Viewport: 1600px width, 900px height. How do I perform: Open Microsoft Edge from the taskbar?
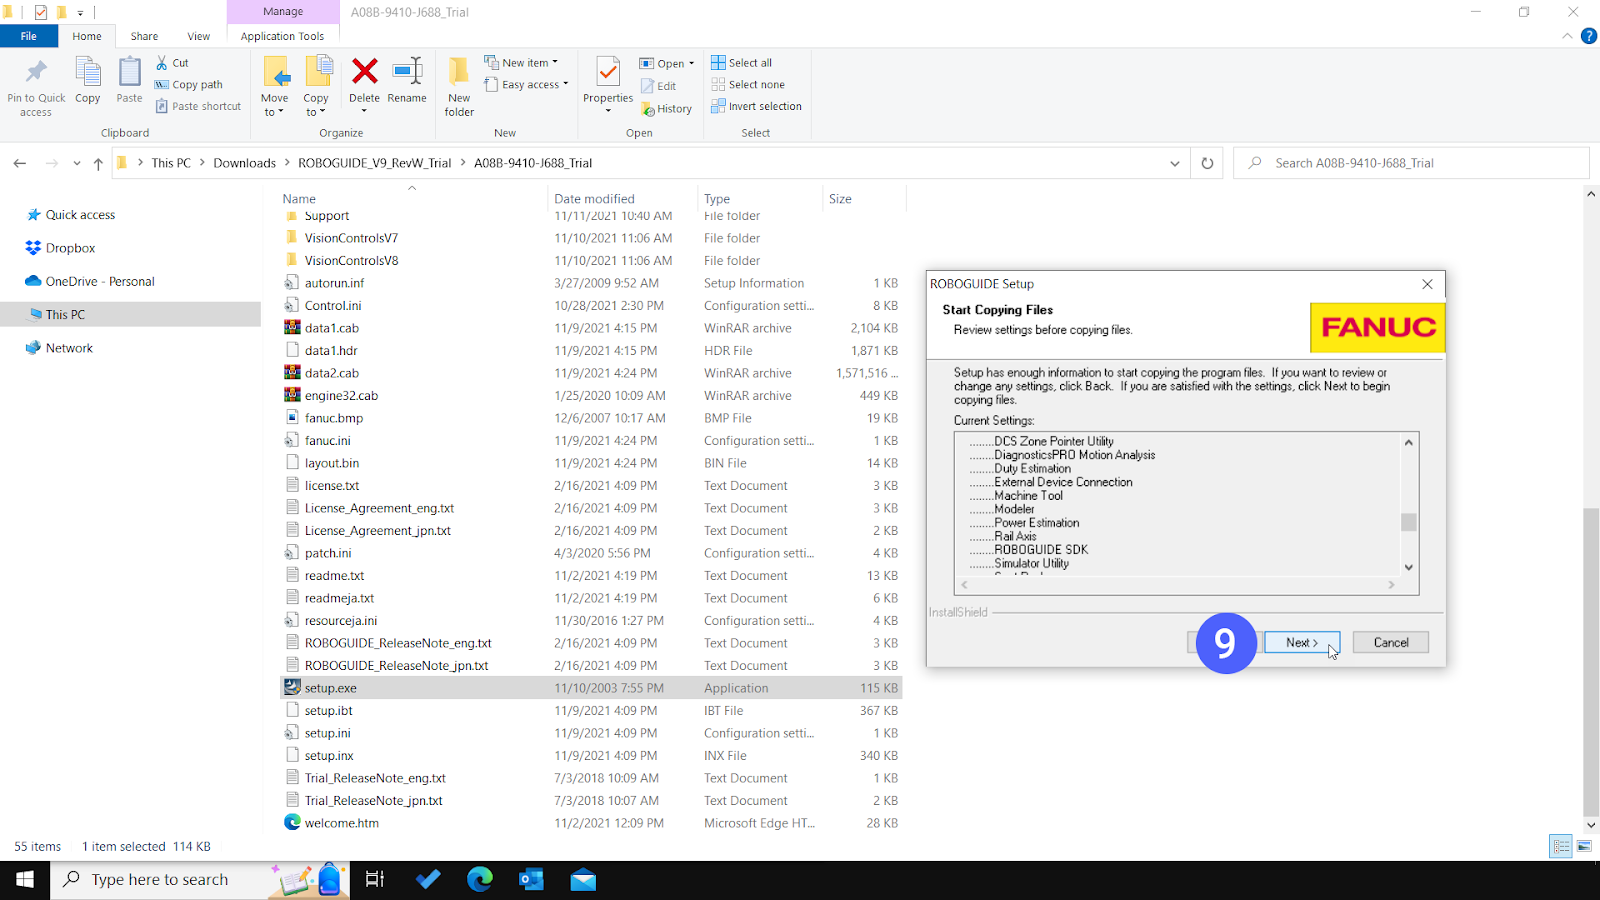480,879
